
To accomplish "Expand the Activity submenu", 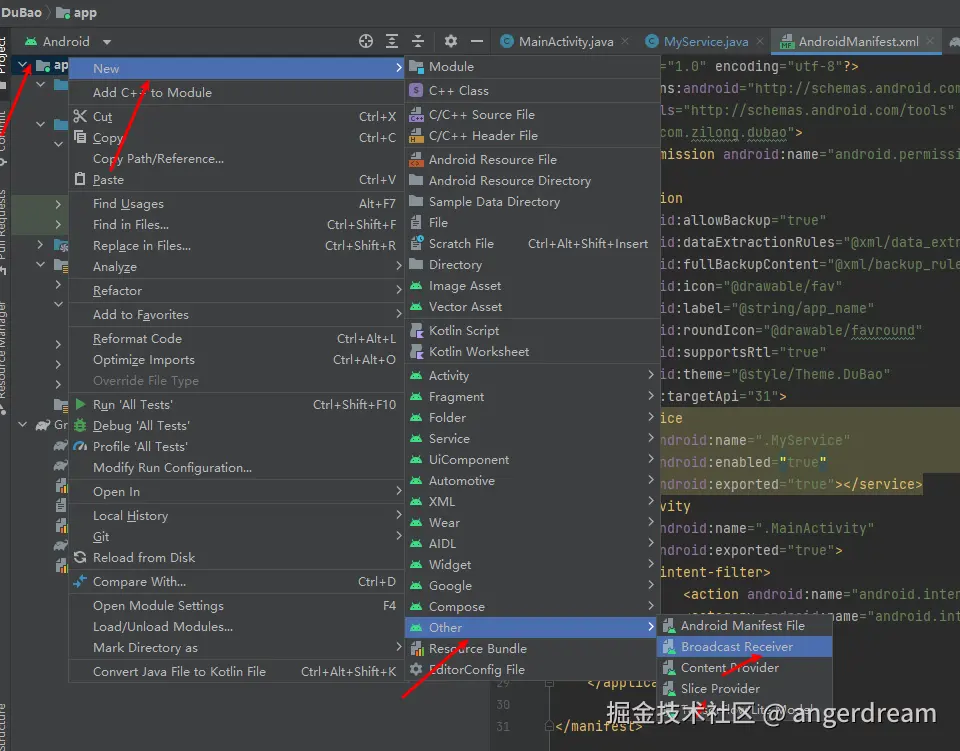I will [x=532, y=375].
